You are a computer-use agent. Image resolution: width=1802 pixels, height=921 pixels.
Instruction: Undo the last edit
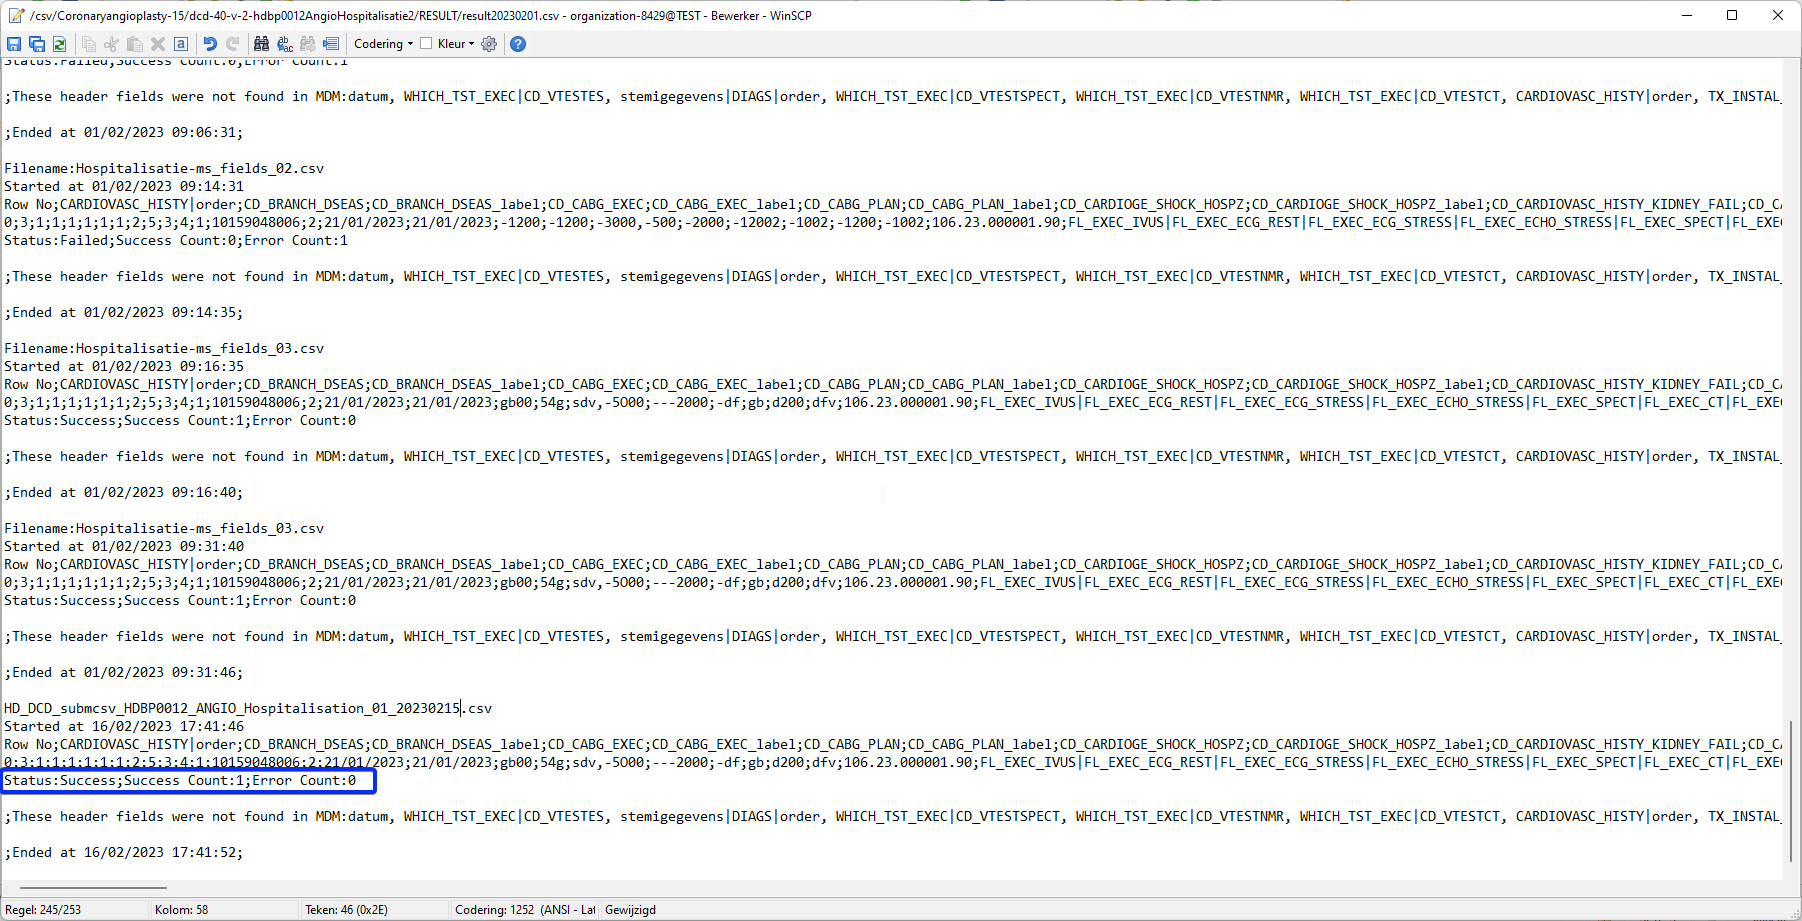tap(210, 44)
